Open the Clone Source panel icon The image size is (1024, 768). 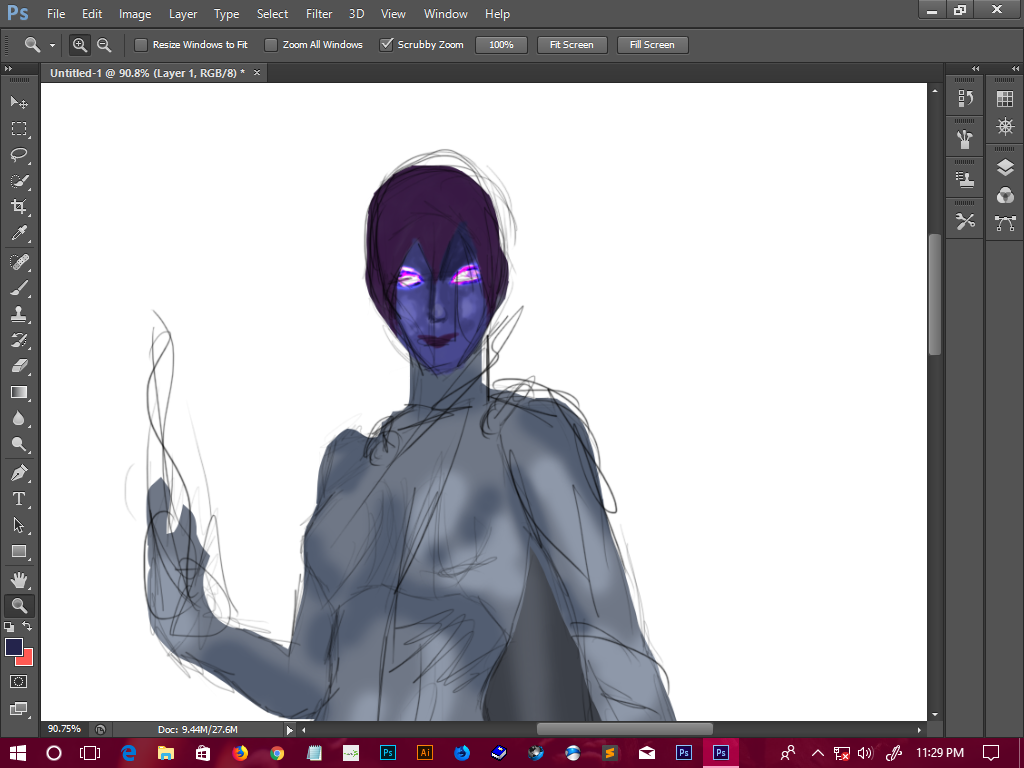coord(965,180)
